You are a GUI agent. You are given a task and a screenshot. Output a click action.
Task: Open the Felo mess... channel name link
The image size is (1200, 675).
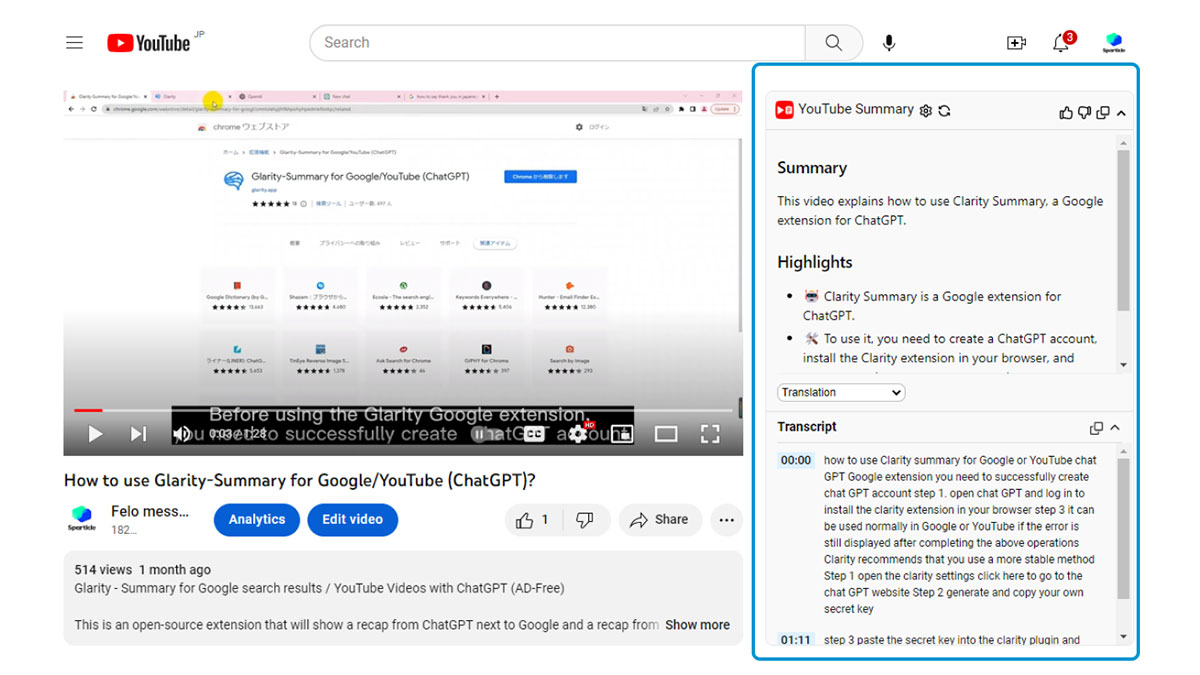click(150, 511)
